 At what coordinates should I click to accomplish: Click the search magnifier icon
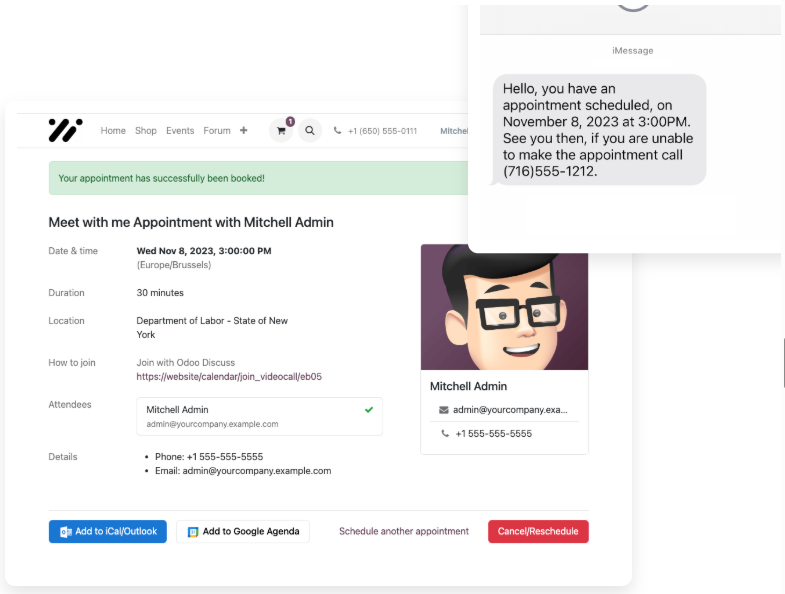point(310,130)
